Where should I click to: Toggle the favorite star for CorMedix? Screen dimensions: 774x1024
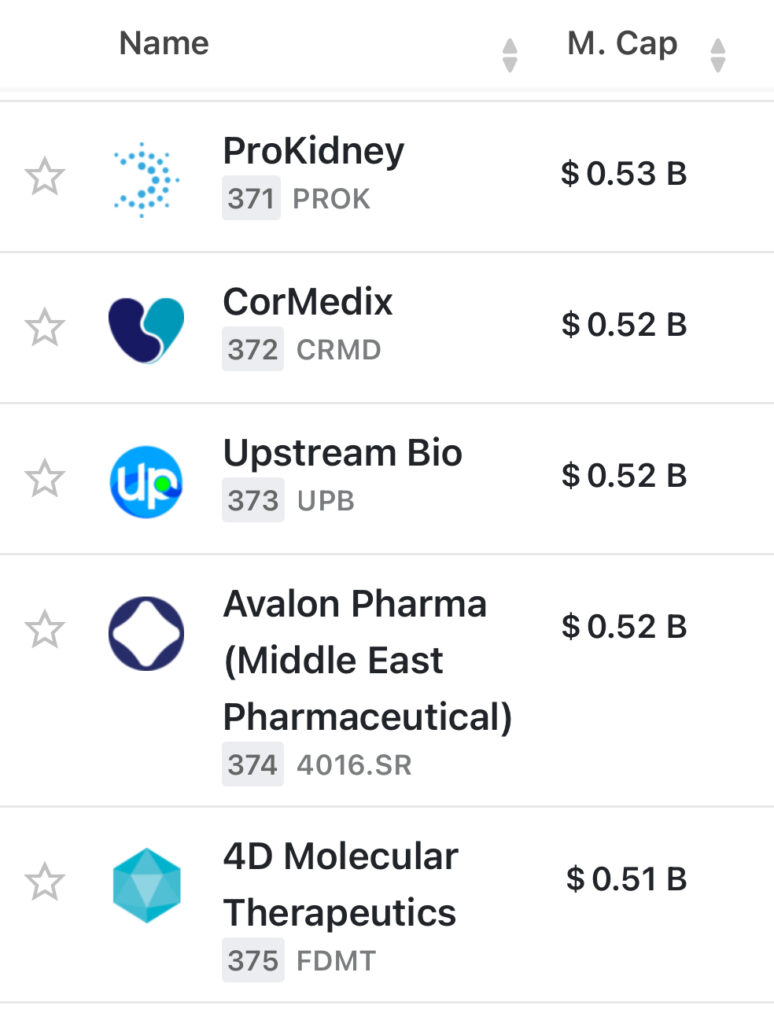44,329
